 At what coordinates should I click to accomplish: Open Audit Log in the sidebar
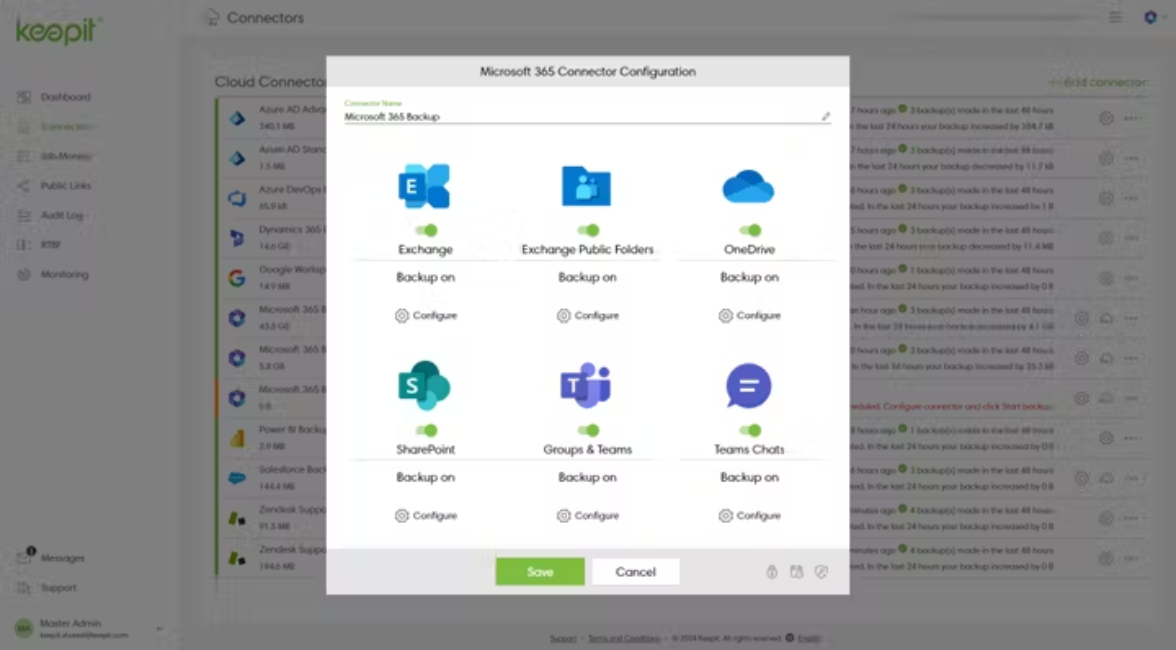click(x=51, y=215)
